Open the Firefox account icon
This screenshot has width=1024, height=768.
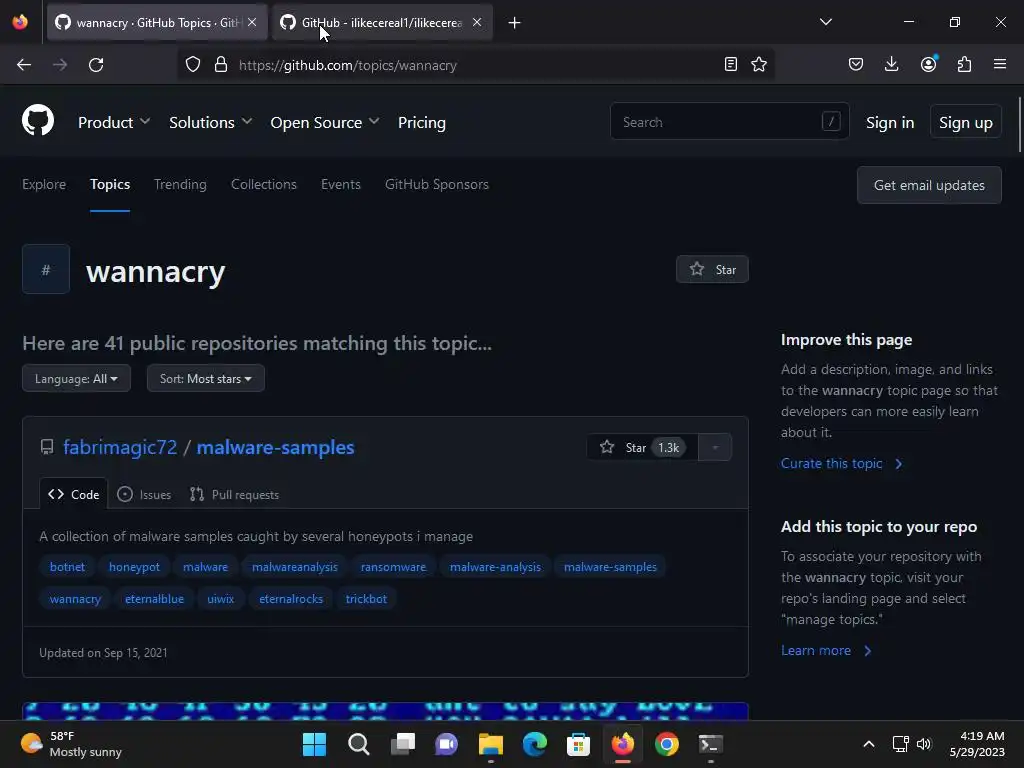click(x=929, y=64)
